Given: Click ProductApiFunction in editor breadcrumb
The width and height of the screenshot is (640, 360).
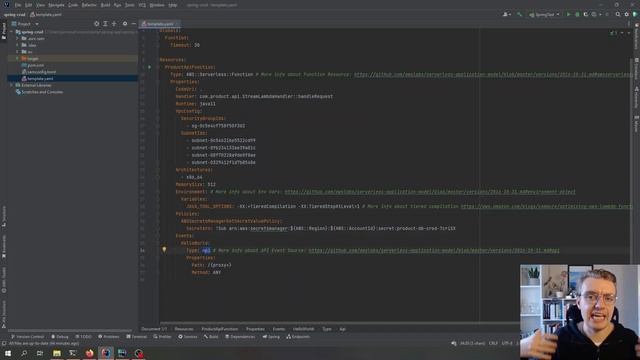Looking at the screenshot, I should pyautogui.click(x=220, y=329).
